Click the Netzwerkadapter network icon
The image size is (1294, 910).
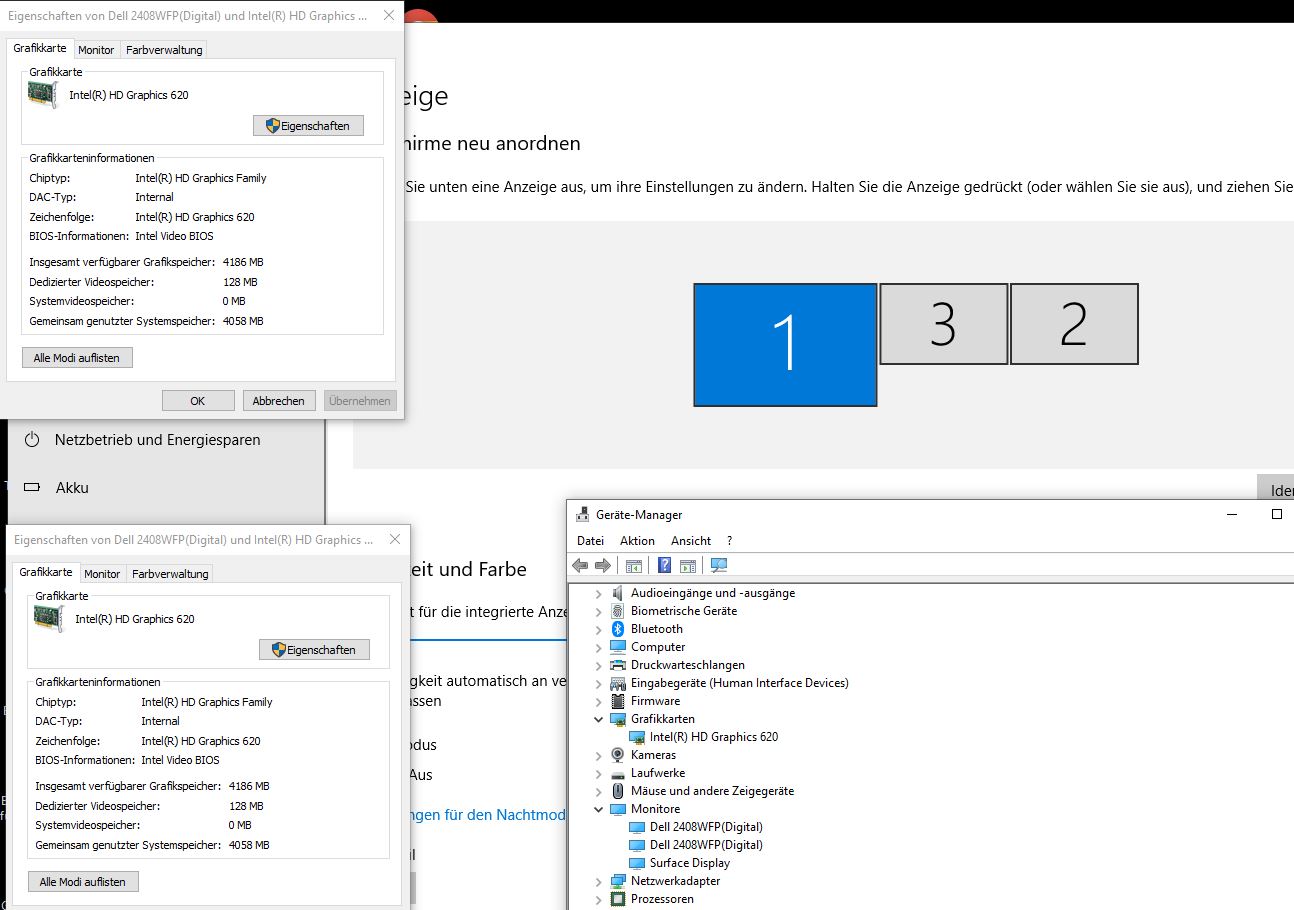pyautogui.click(x=618, y=881)
